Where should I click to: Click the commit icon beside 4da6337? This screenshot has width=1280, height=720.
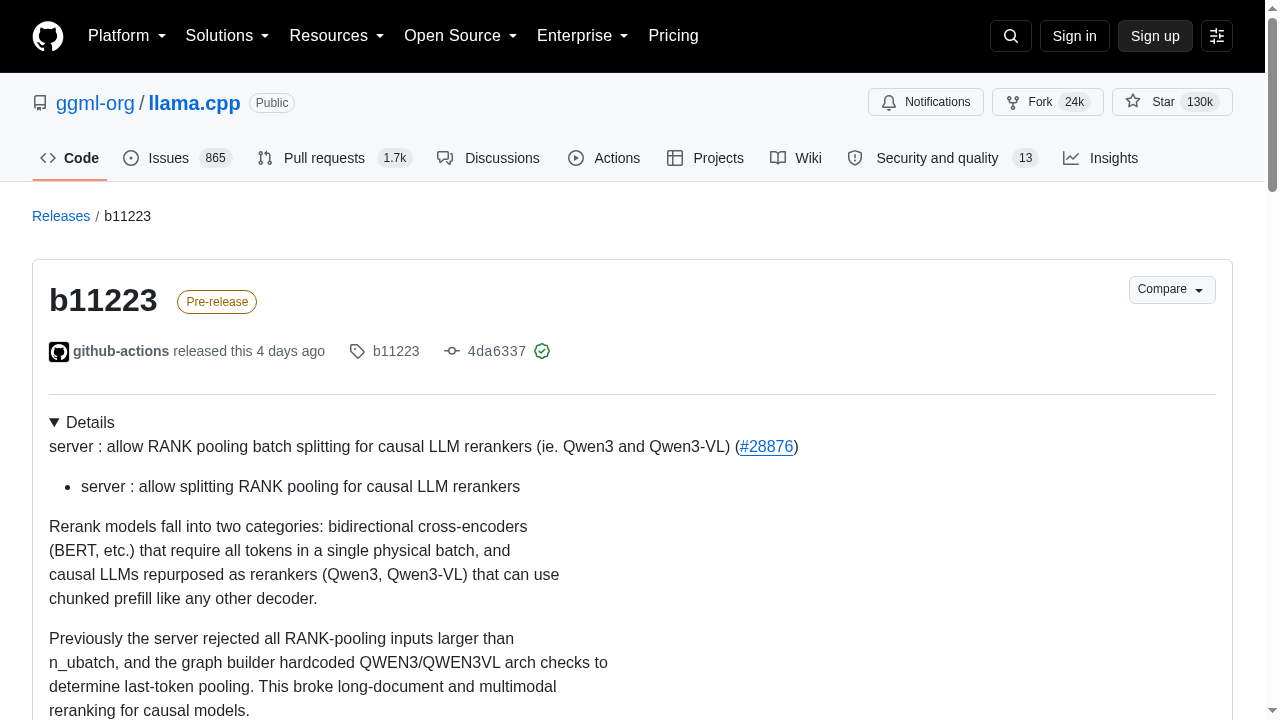(452, 351)
